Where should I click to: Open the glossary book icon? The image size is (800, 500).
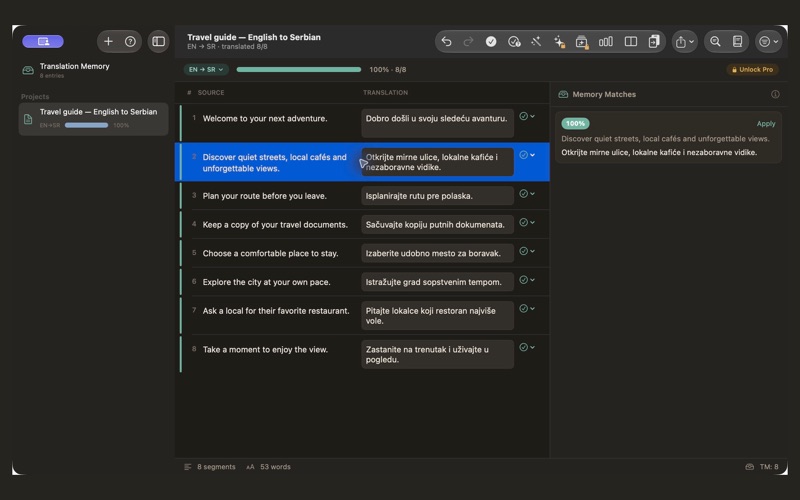coord(737,41)
